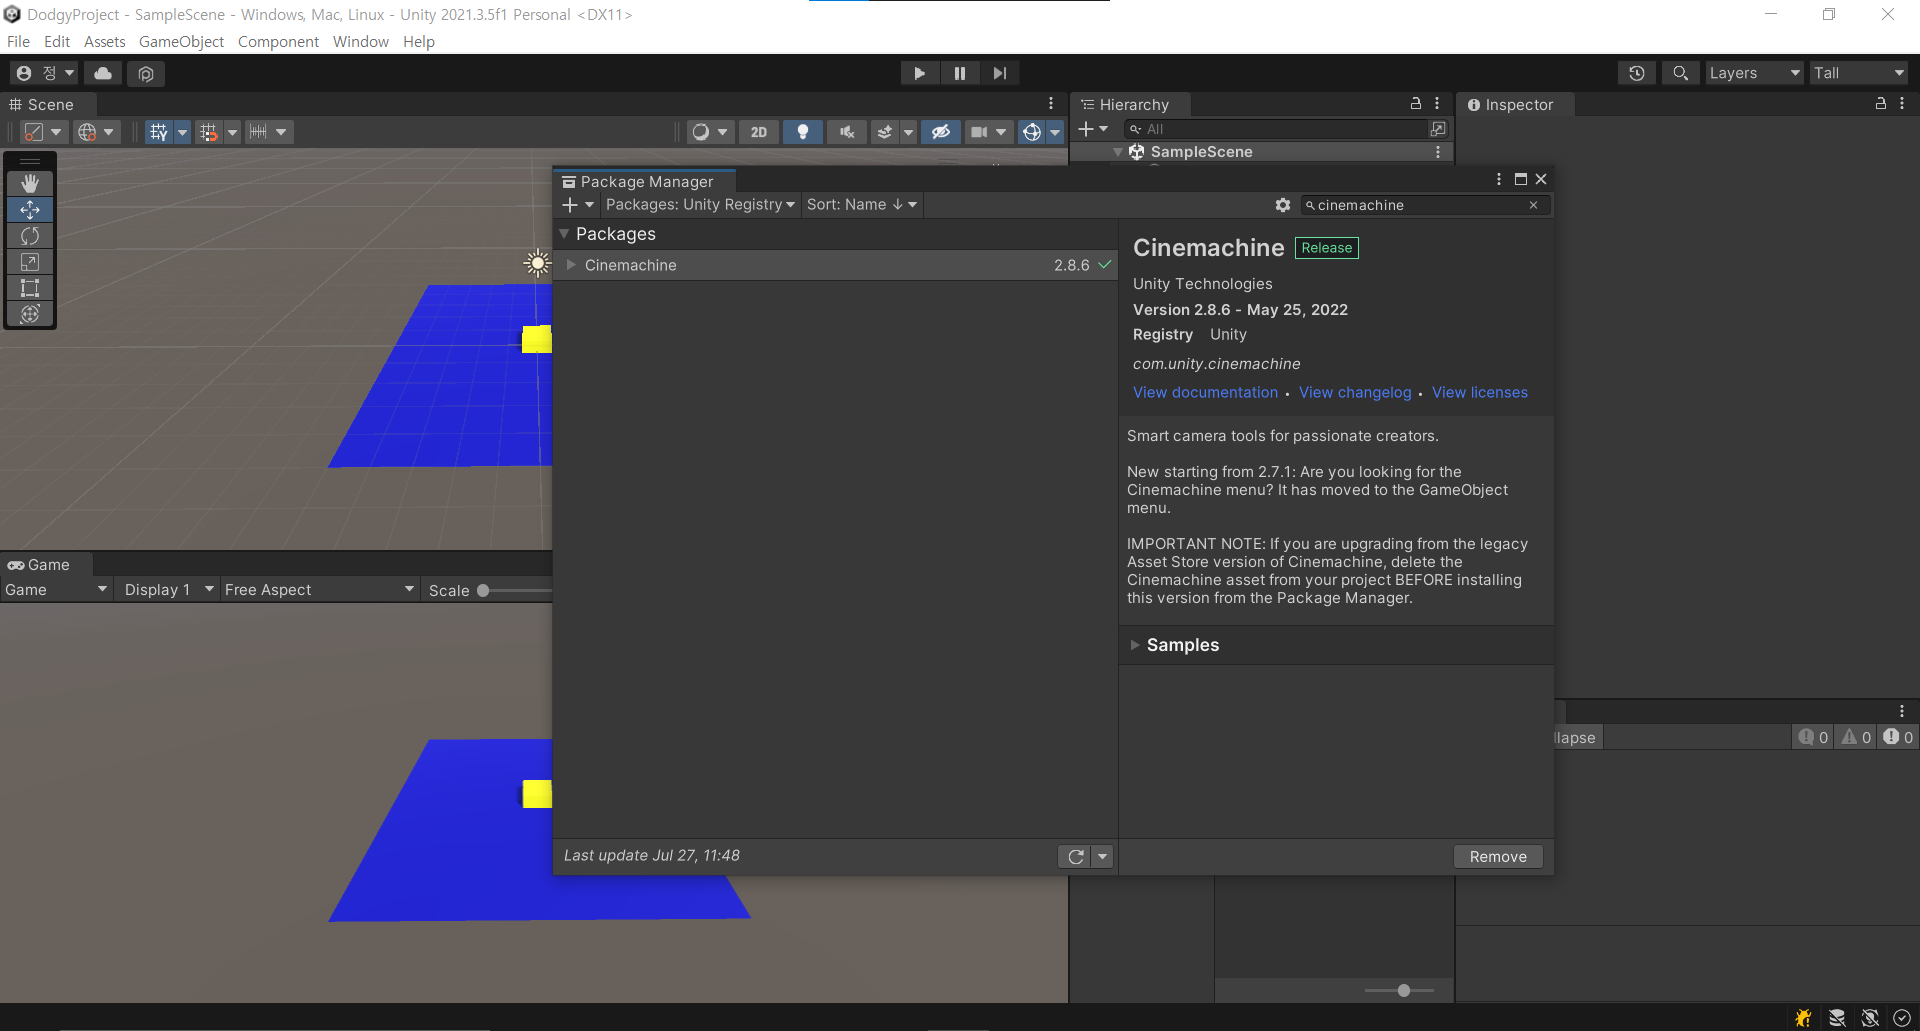Screen dimensions: 1920x1031
Task: Open the Undo History icon
Action: [1637, 73]
